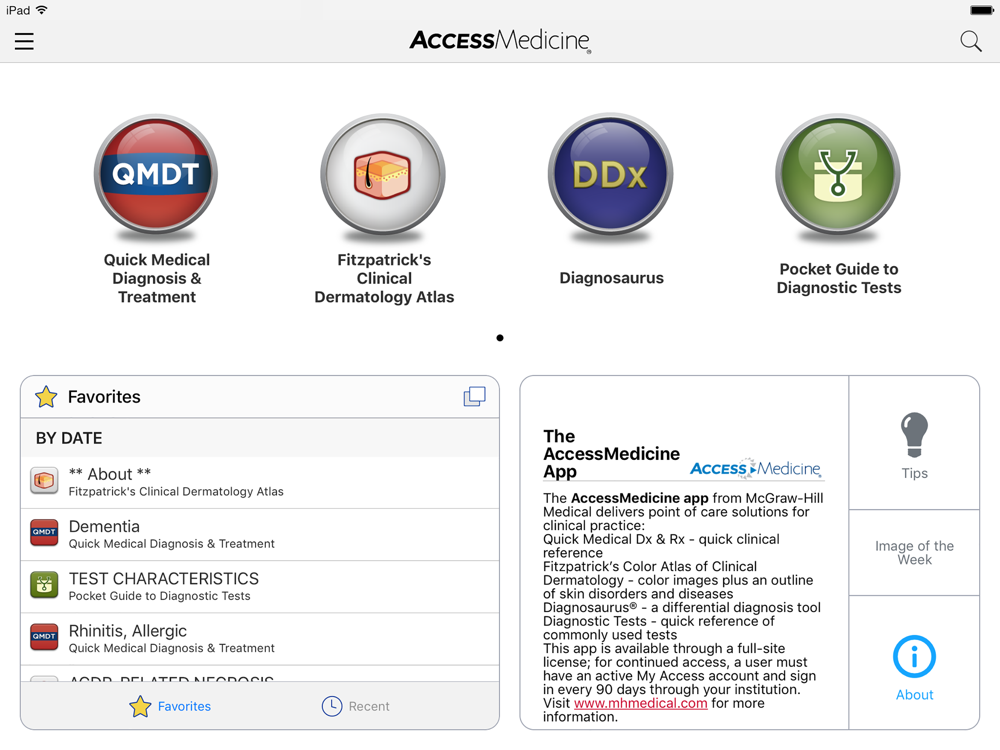1000x750 pixels.
Task: Tap the search magnifier icon
Action: pyautogui.click(x=971, y=41)
